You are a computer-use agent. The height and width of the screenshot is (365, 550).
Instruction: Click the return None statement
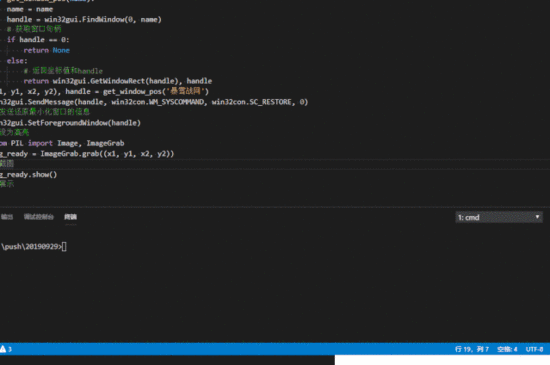coord(46,50)
